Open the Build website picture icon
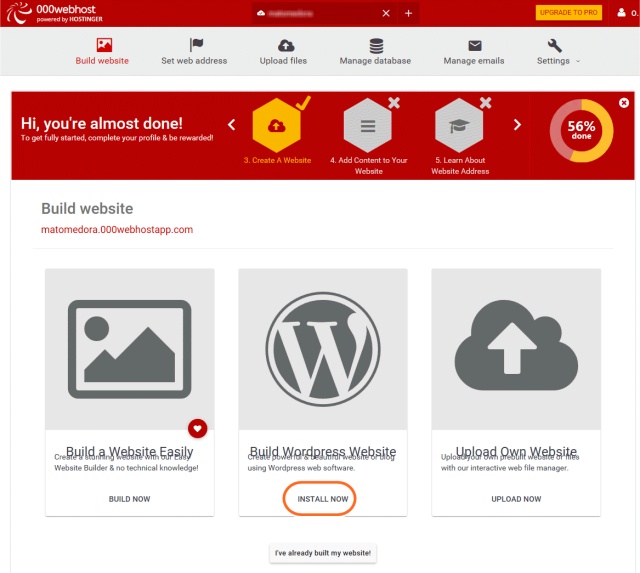The width and height of the screenshot is (640, 573). [104, 44]
